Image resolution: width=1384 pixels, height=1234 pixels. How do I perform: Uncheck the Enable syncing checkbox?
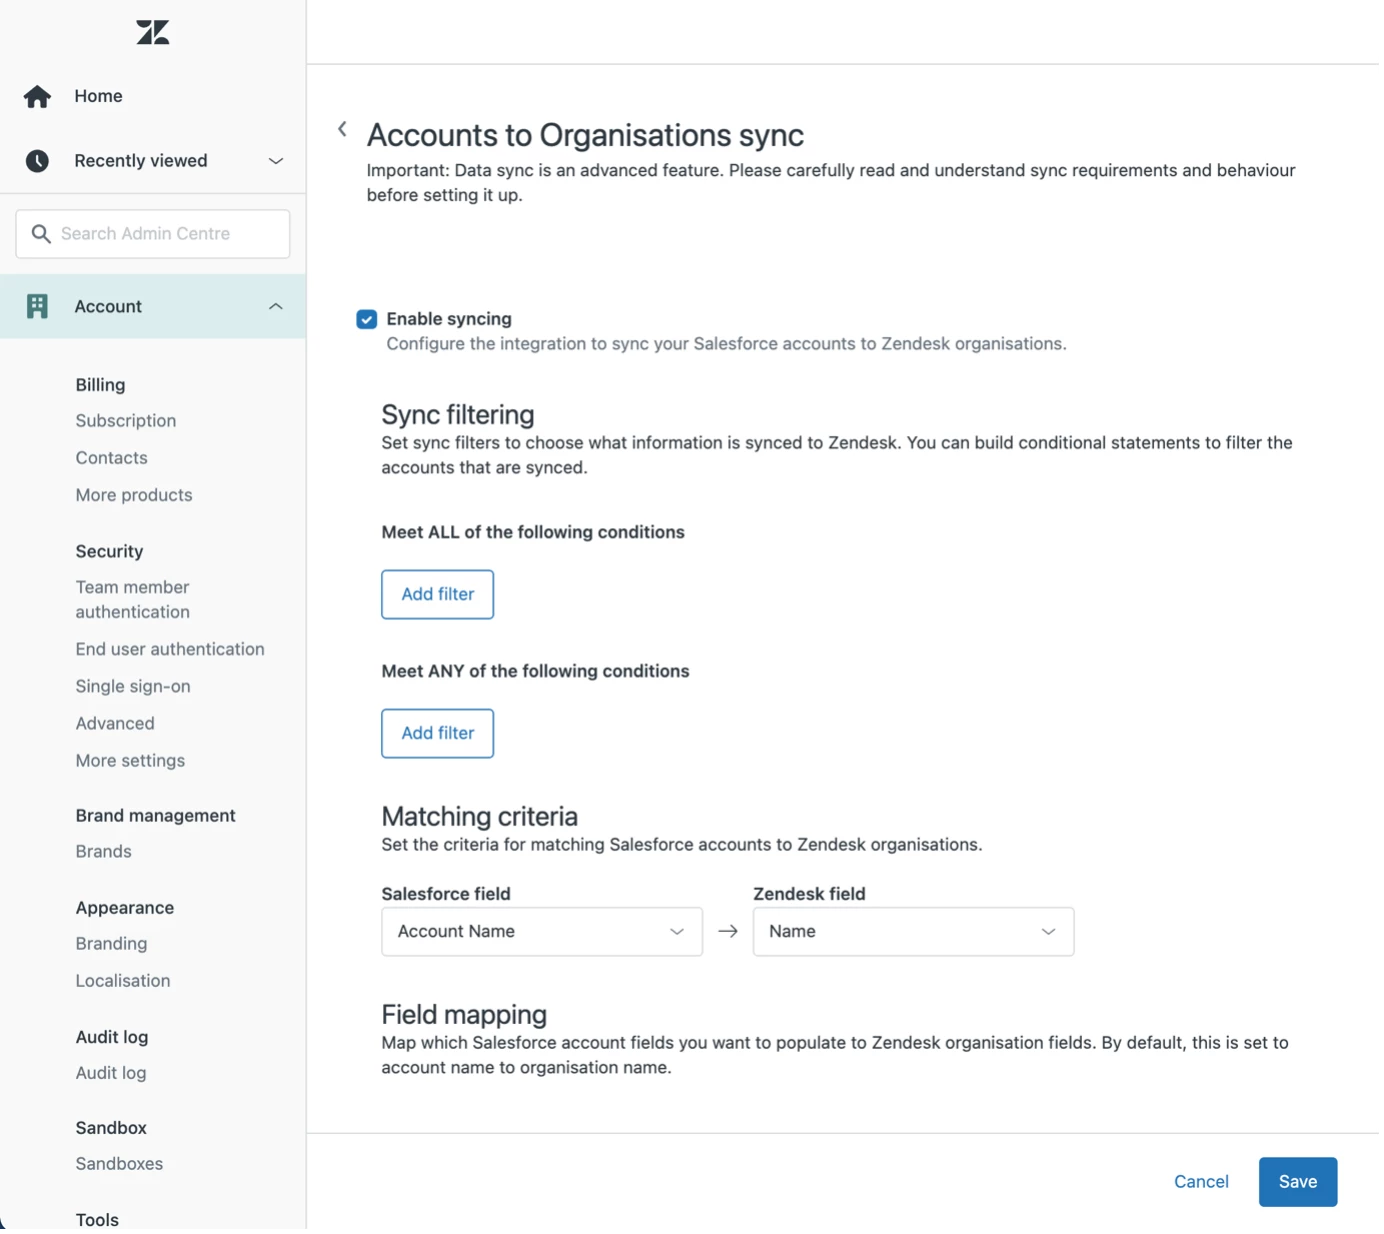367,319
